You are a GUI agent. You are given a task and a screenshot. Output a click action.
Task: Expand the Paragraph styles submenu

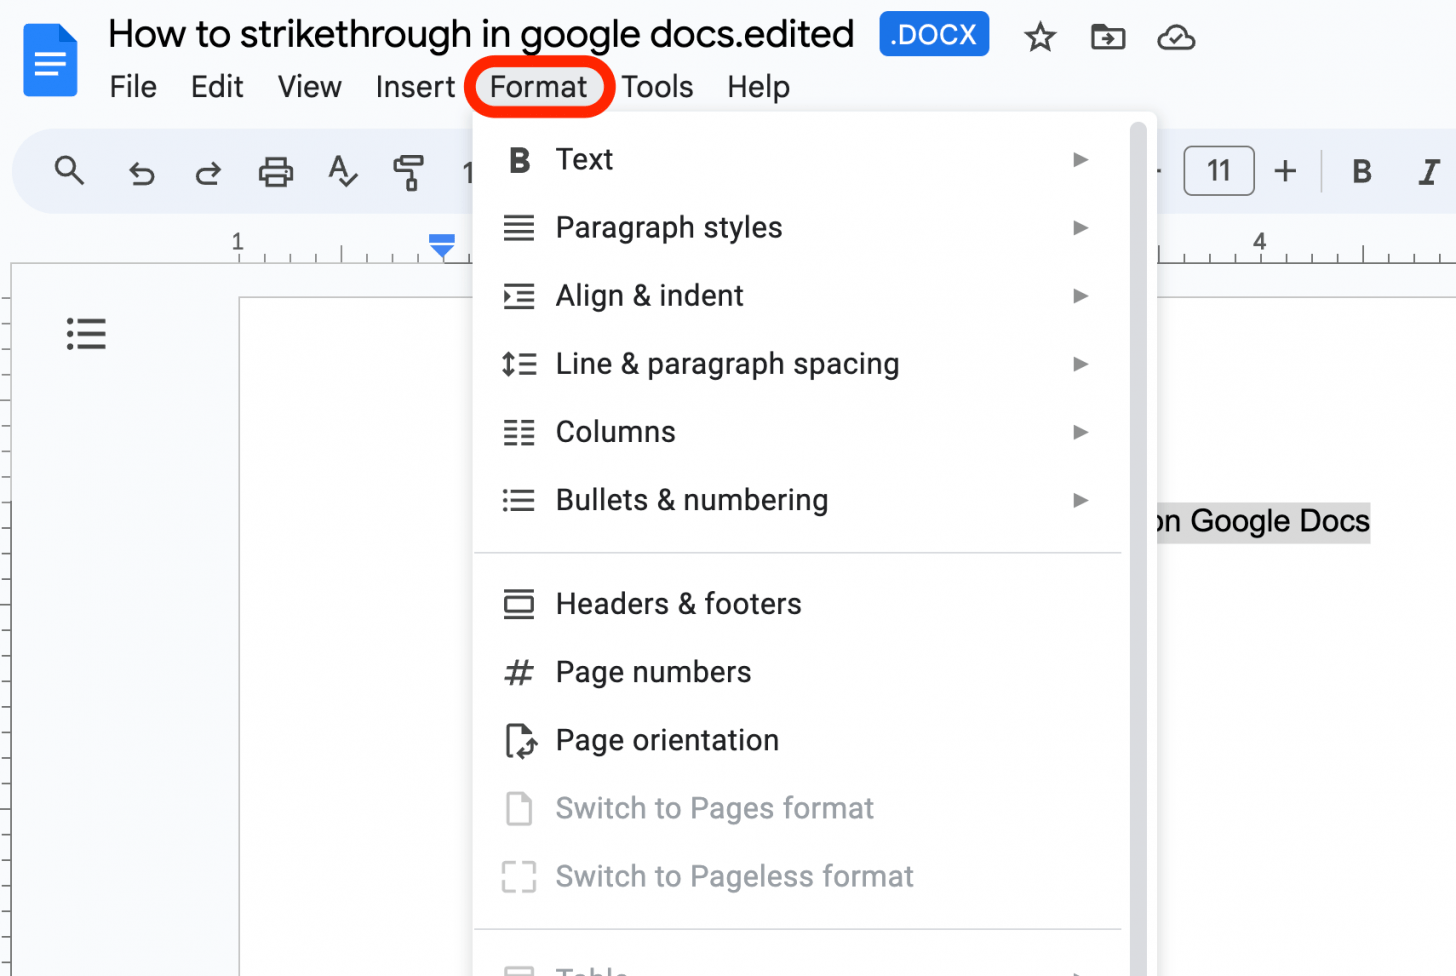point(798,228)
